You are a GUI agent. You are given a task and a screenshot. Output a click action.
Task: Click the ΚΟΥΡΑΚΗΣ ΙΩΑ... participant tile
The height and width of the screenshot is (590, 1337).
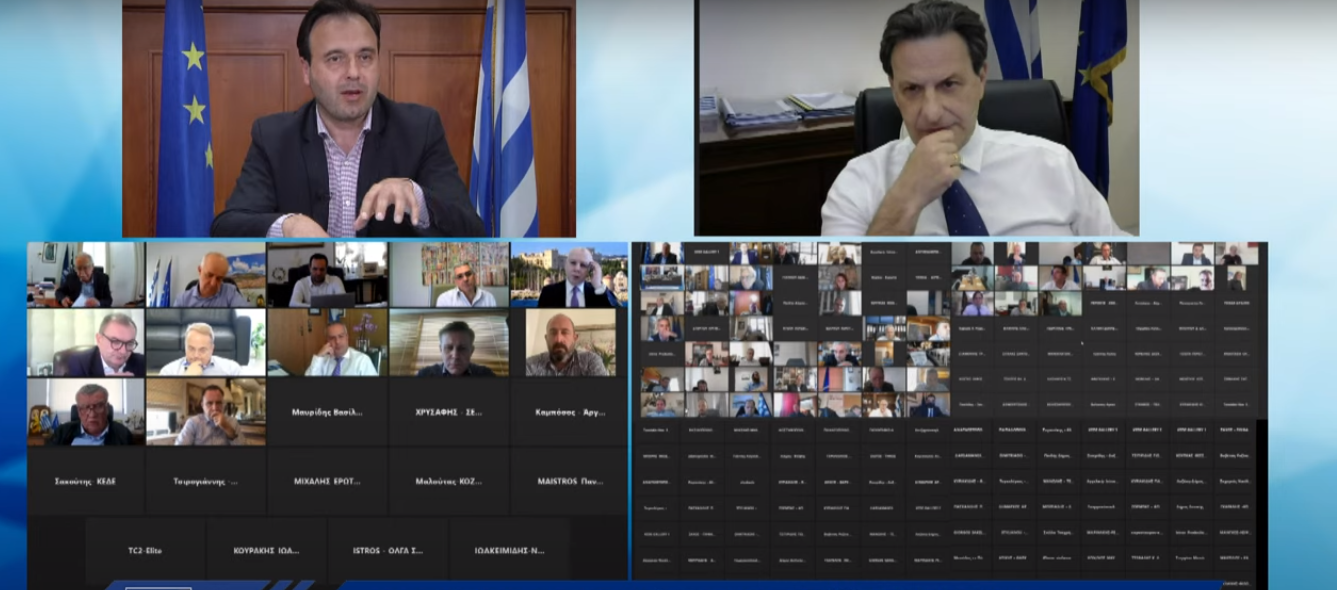266,550
